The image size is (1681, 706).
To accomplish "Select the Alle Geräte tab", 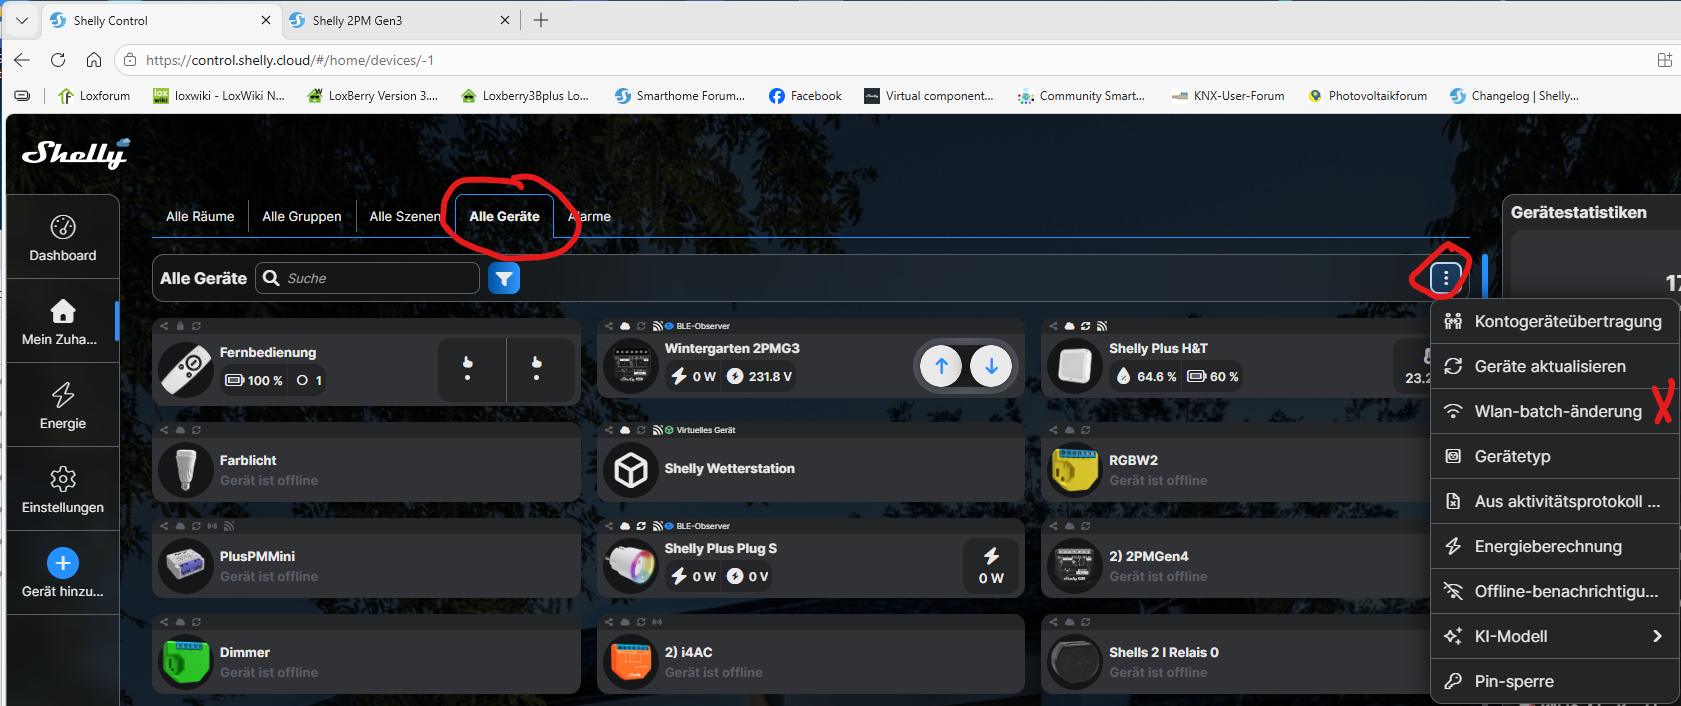I will click(x=504, y=216).
